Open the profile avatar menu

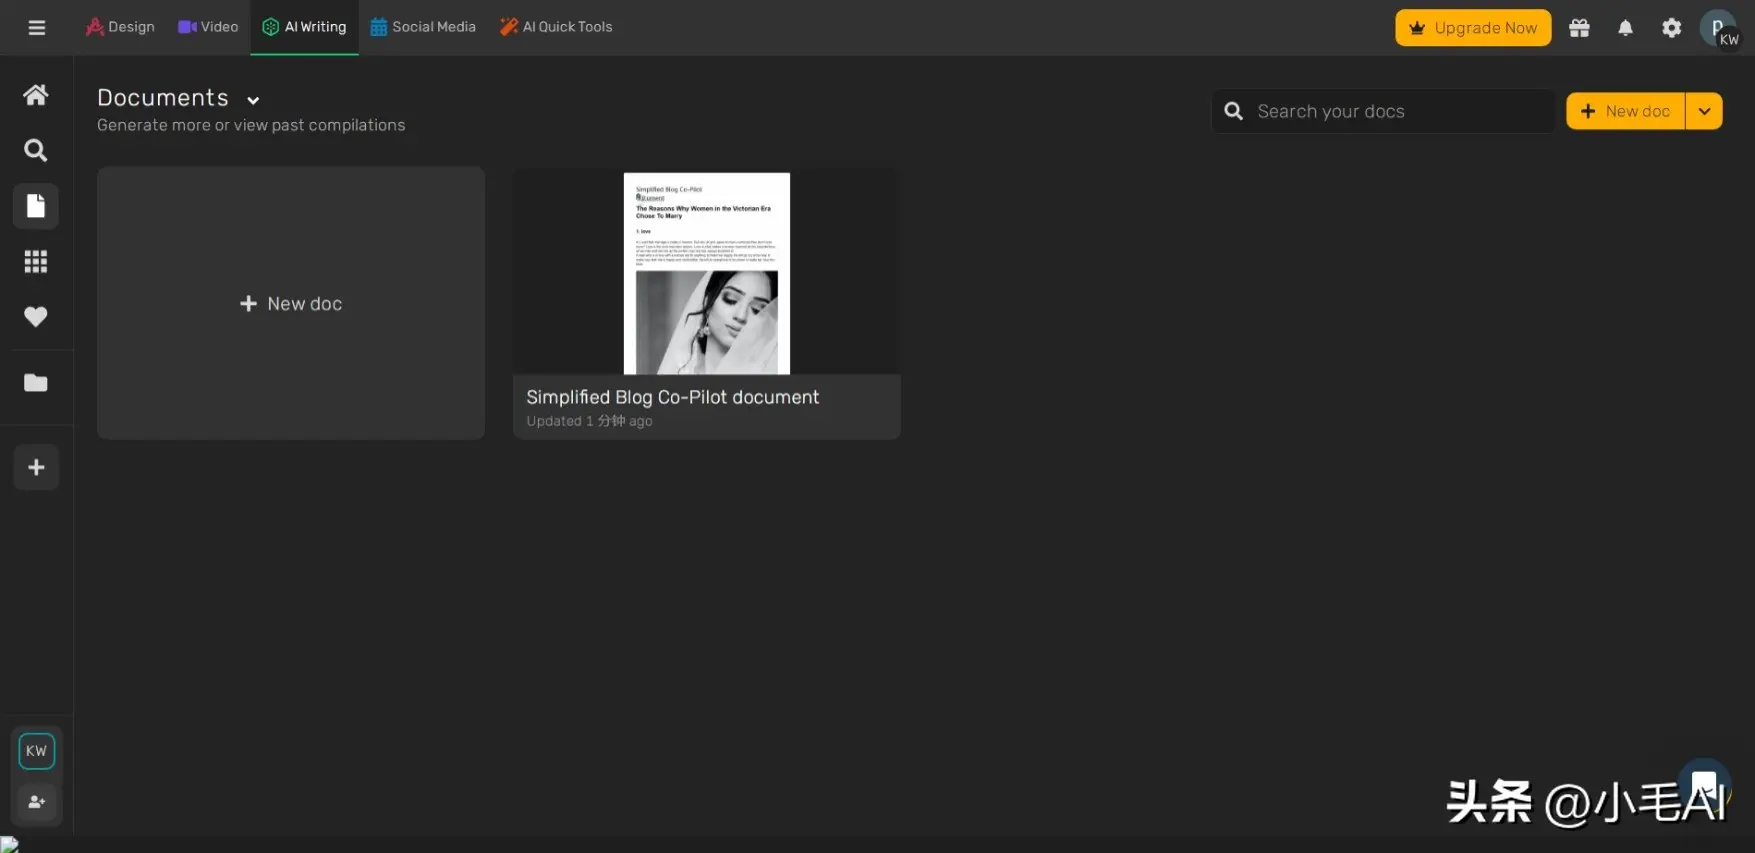[x=1718, y=28]
